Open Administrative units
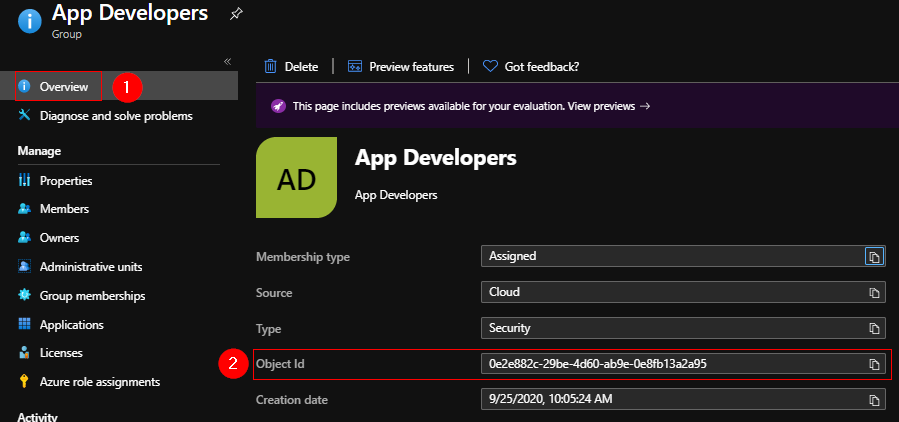The height and width of the screenshot is (422, 899). click(91, 267)
